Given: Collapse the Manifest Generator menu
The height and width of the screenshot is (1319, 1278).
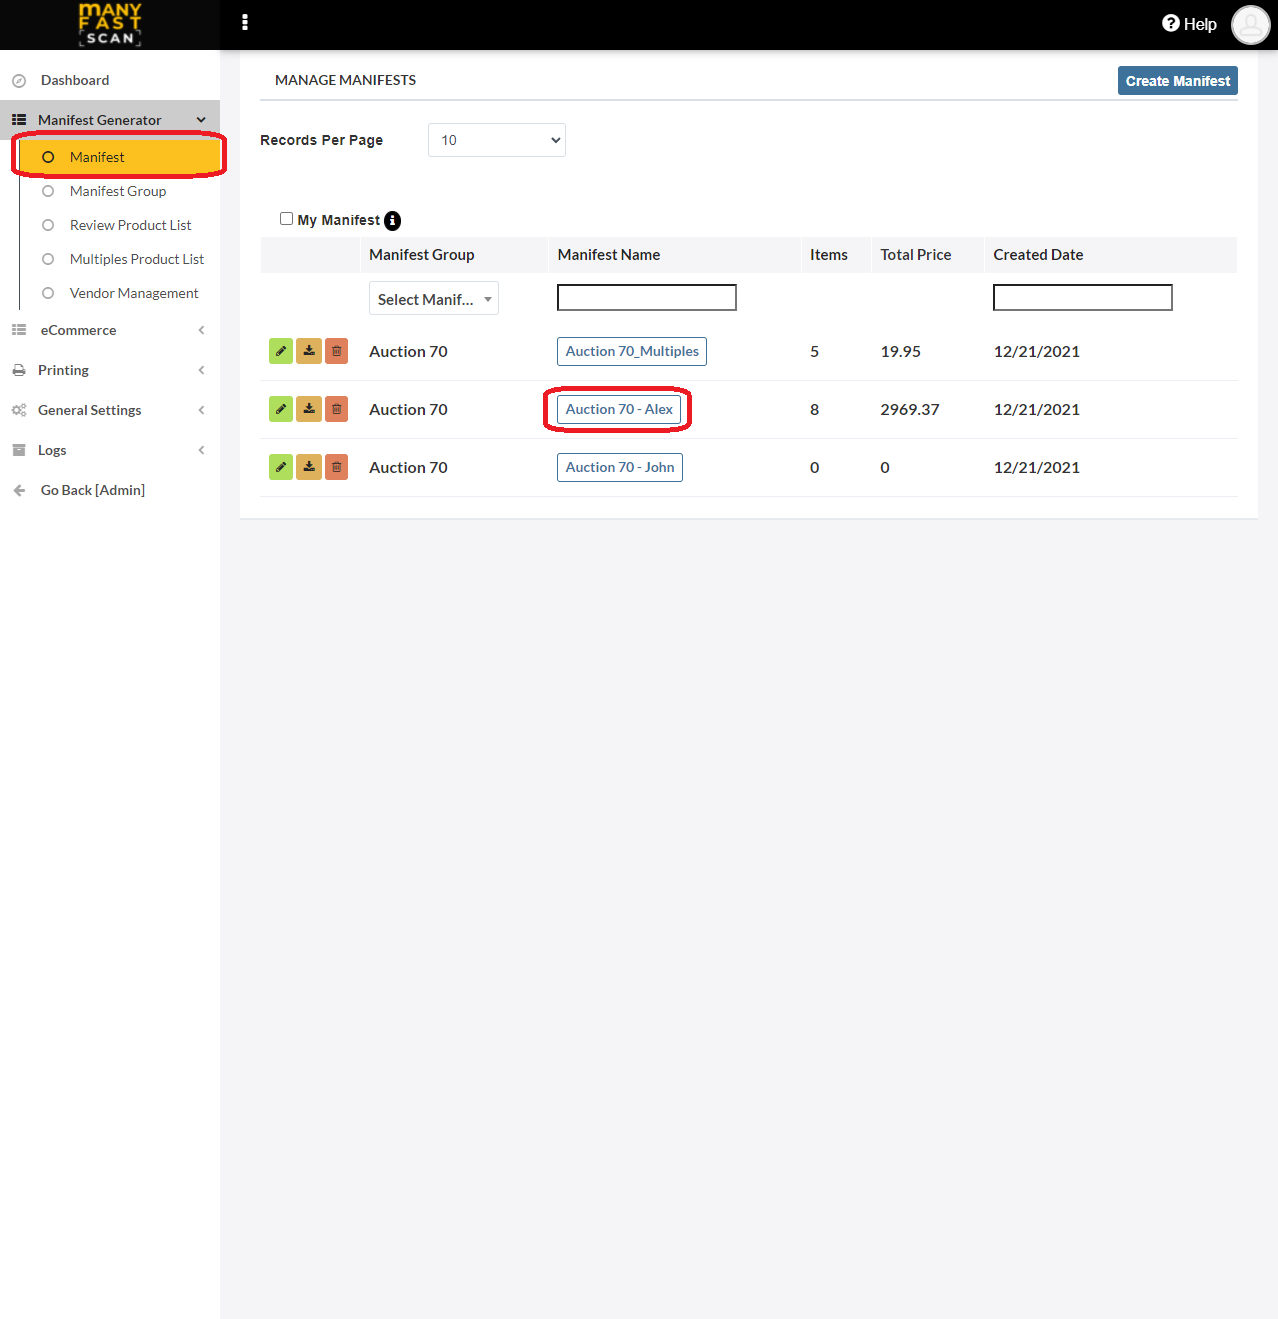Looking at the screenshot, I should click(110, 120).
